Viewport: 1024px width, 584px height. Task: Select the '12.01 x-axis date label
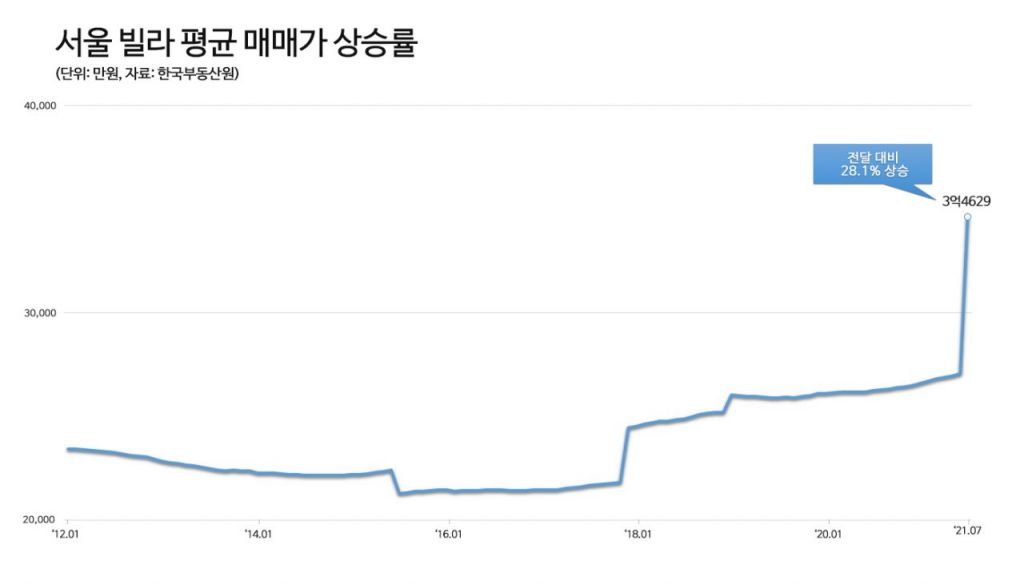coord(67,535)
